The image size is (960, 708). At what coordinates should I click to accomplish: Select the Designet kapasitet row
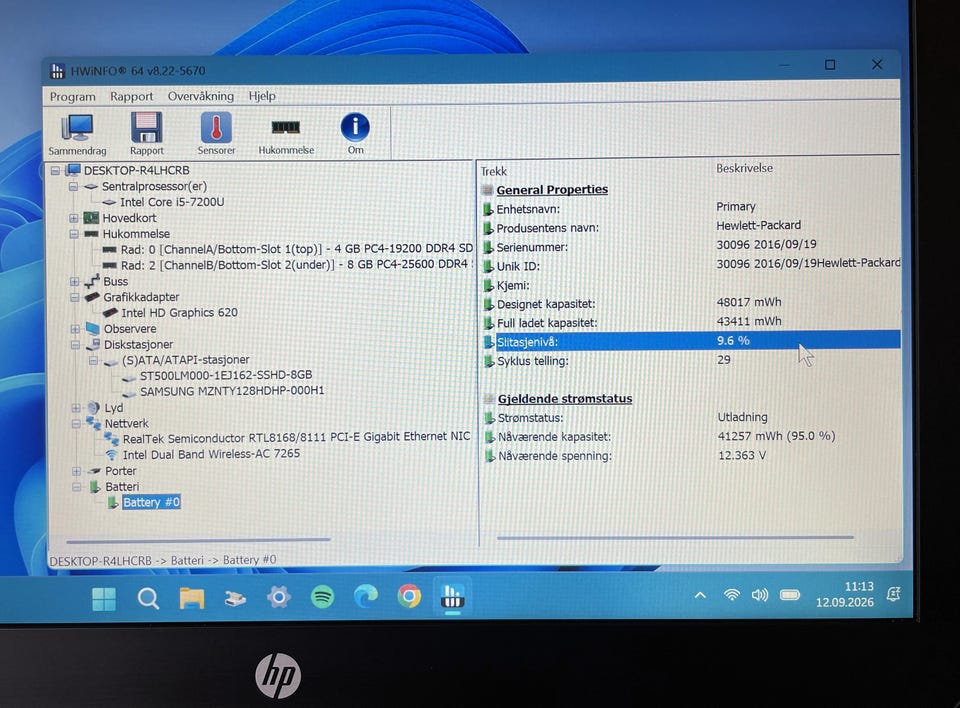691,303
